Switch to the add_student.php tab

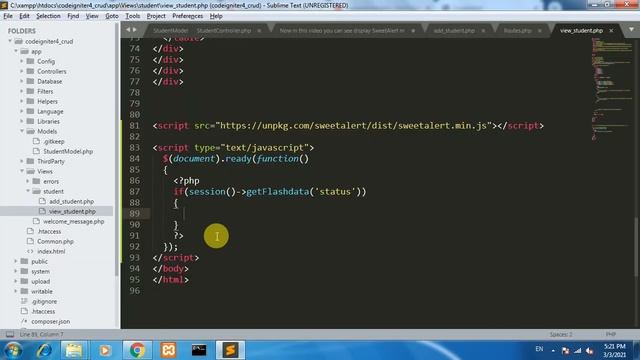click(x=454, y=31)
